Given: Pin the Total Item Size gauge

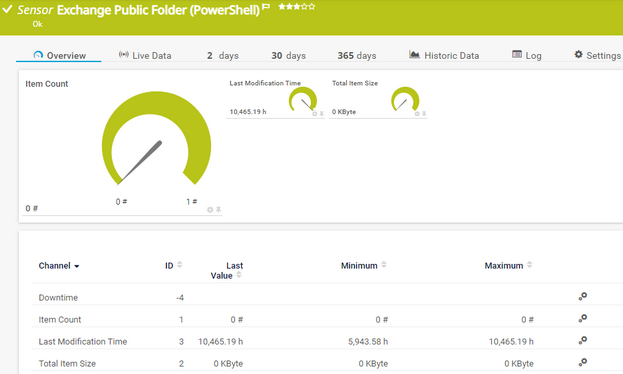Looking at the screenshot, I should point(424,114).
